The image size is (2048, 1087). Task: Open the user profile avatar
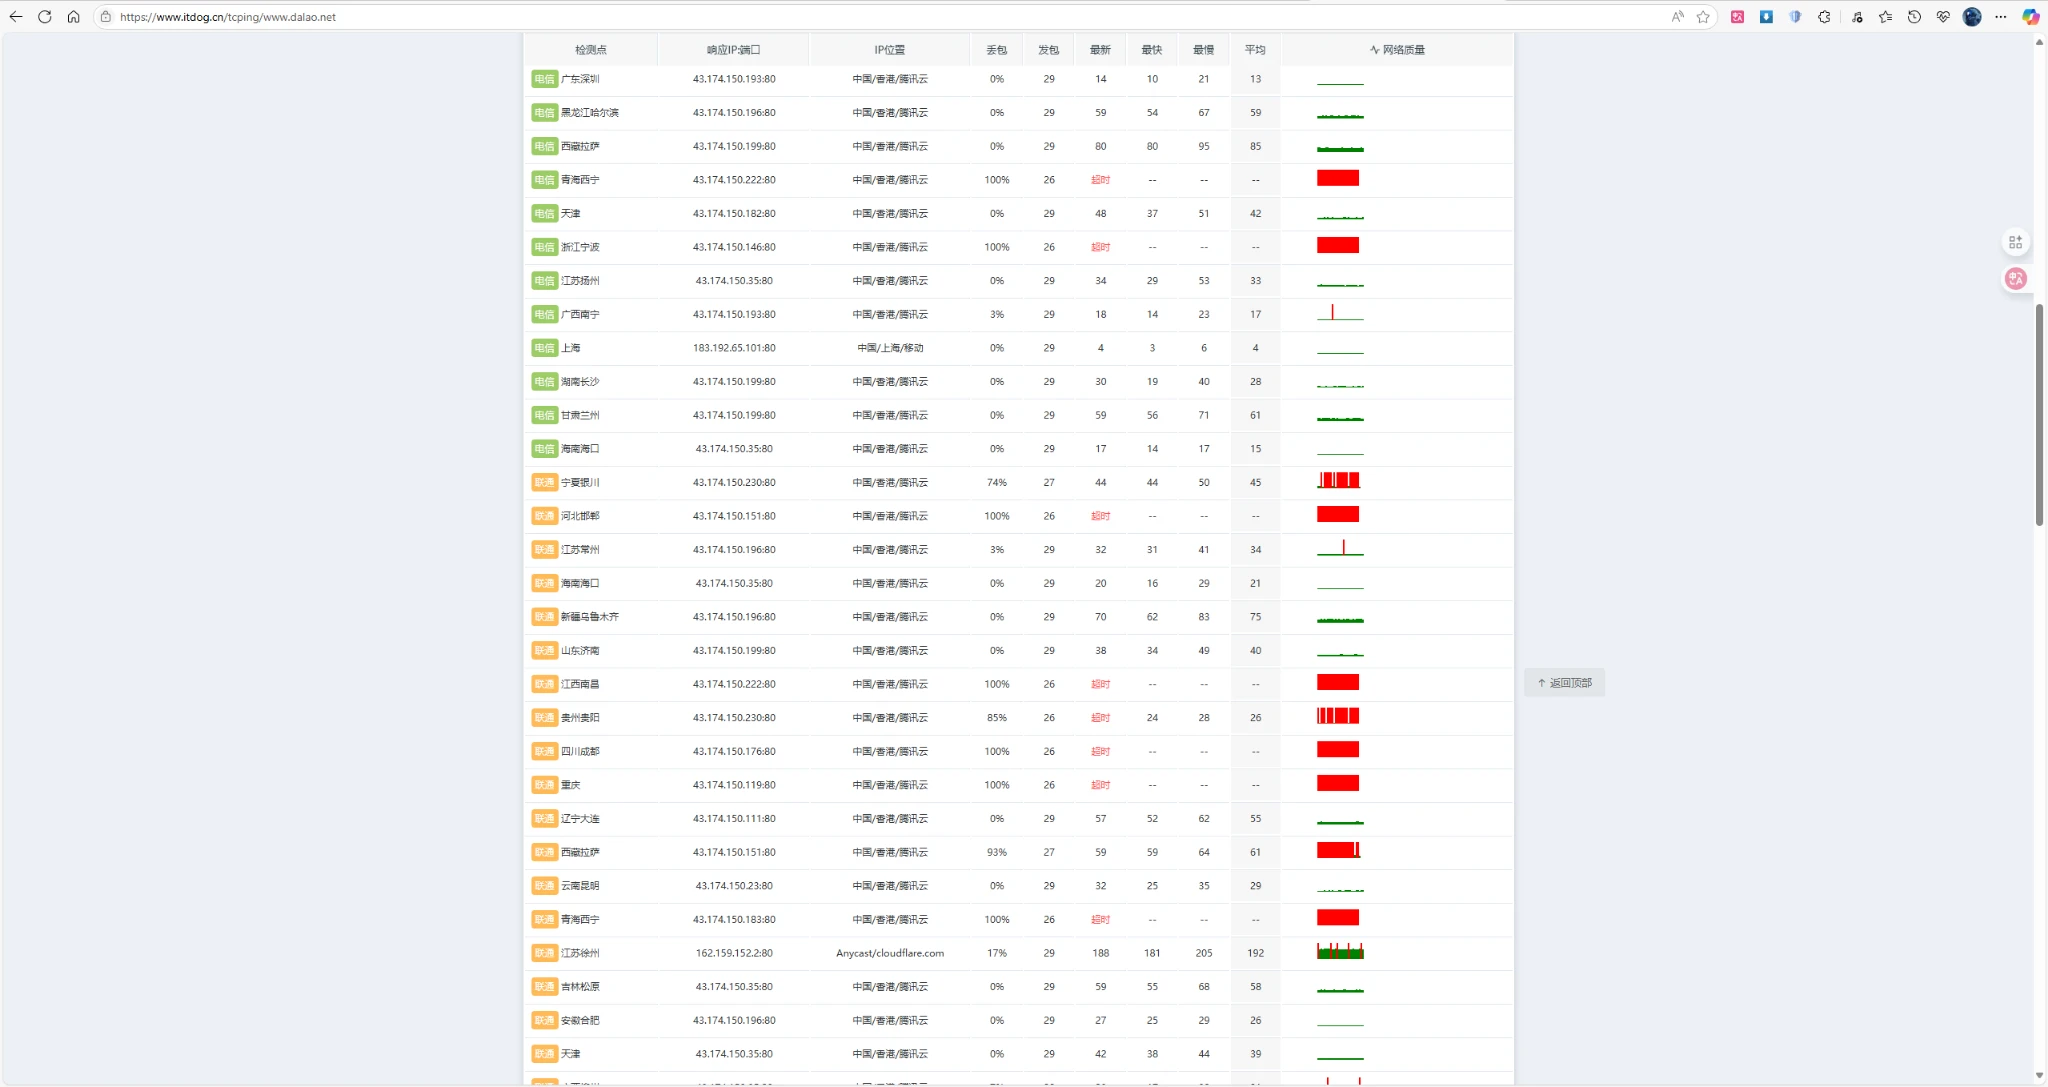coord(1972,17)
